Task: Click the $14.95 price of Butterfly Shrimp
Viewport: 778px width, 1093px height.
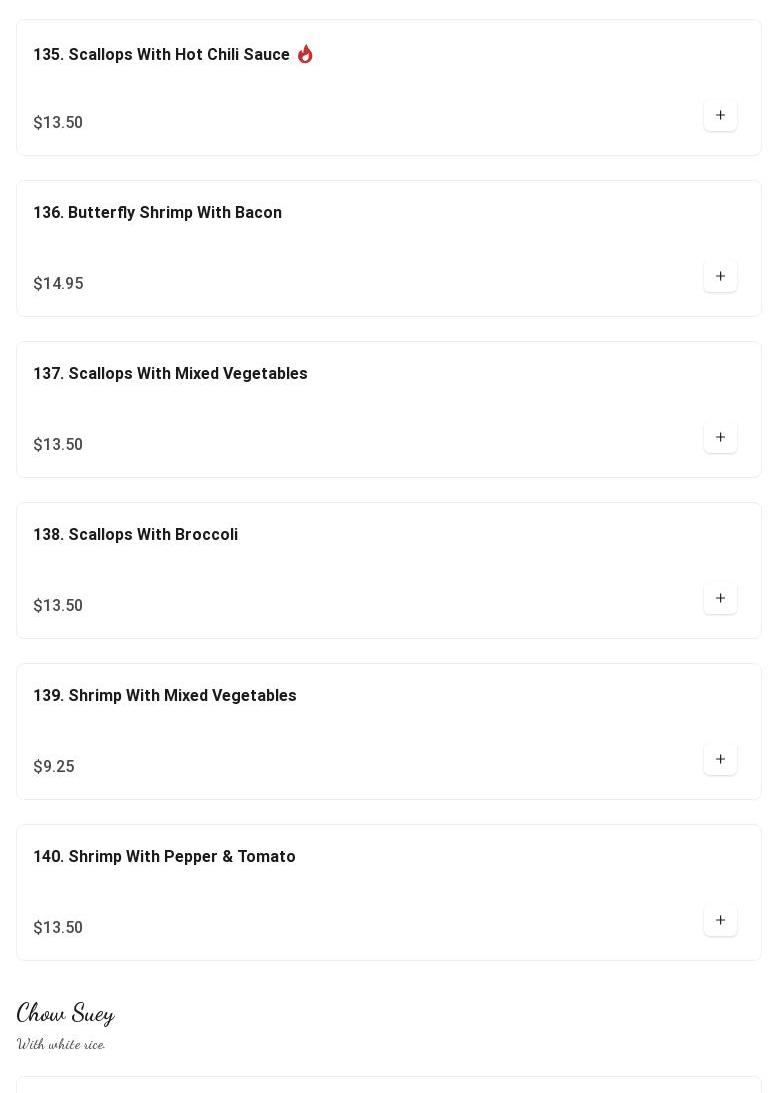Action: tap(58, 283)
